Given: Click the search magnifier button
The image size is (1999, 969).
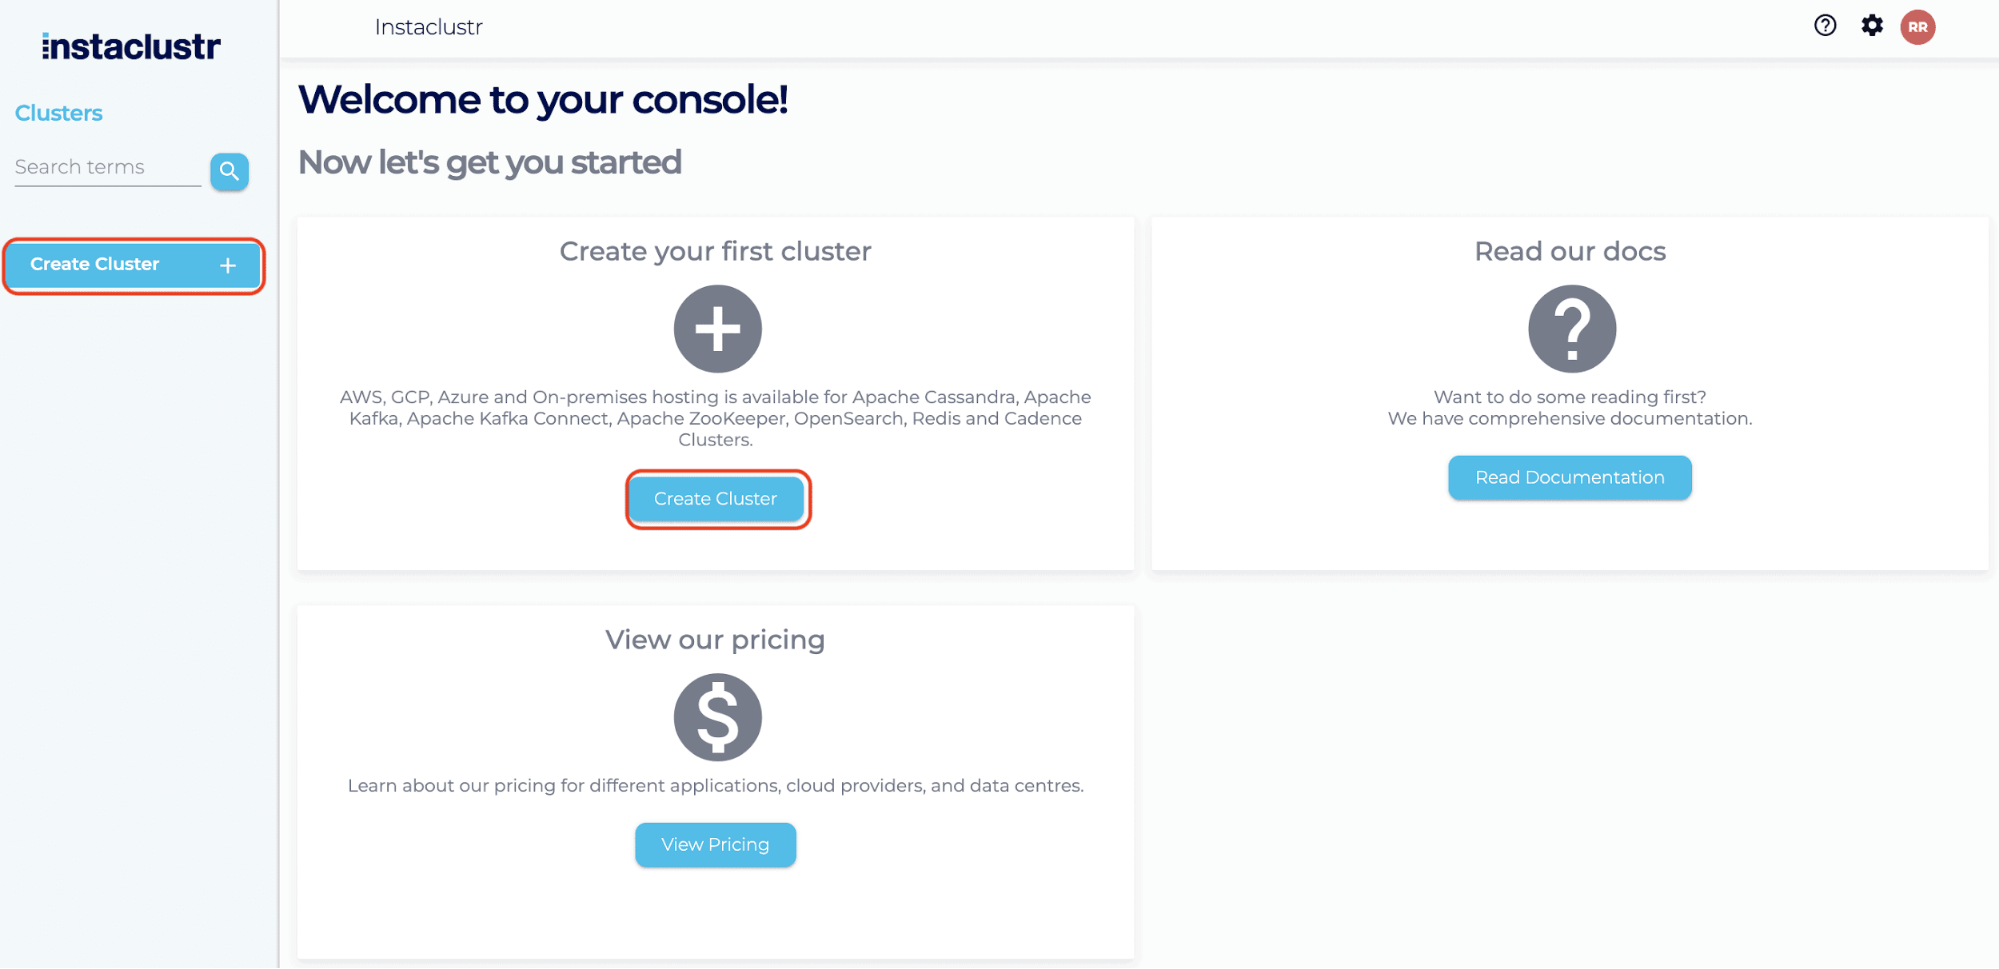Looking at the screenshot, I should click(229, 171).
